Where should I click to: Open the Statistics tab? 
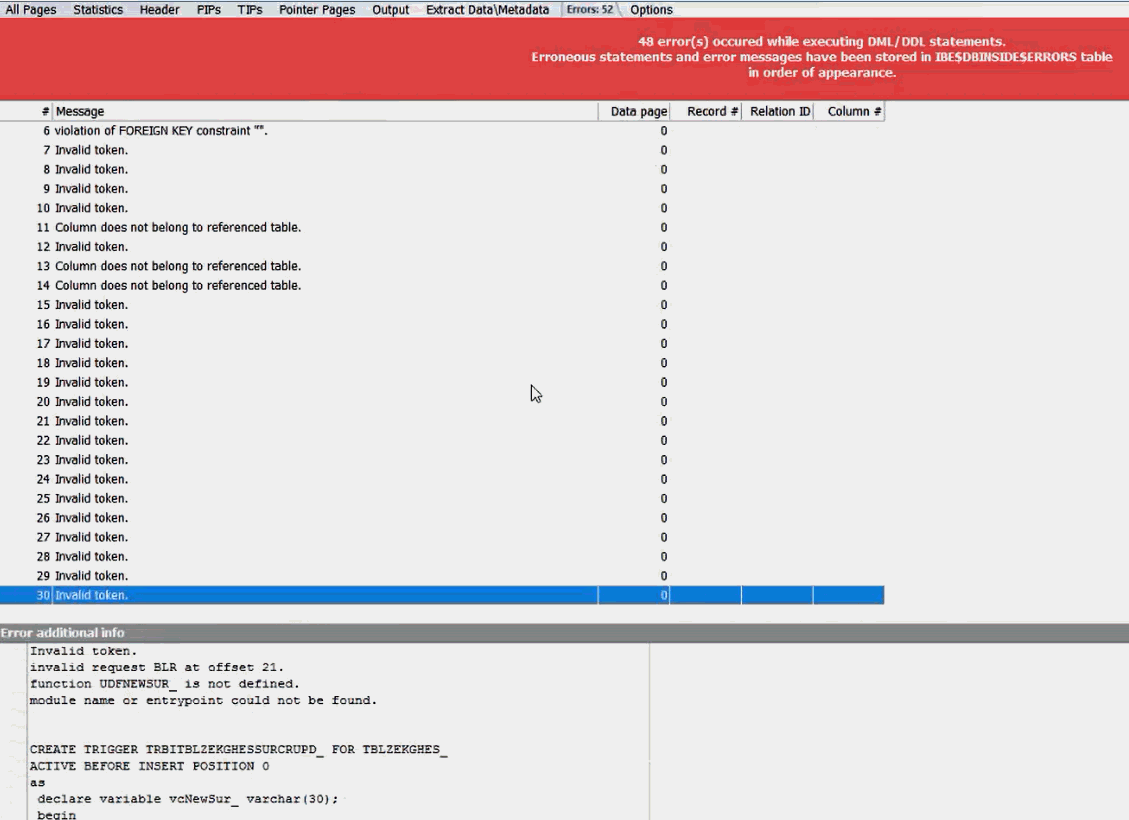coord(98,9)
